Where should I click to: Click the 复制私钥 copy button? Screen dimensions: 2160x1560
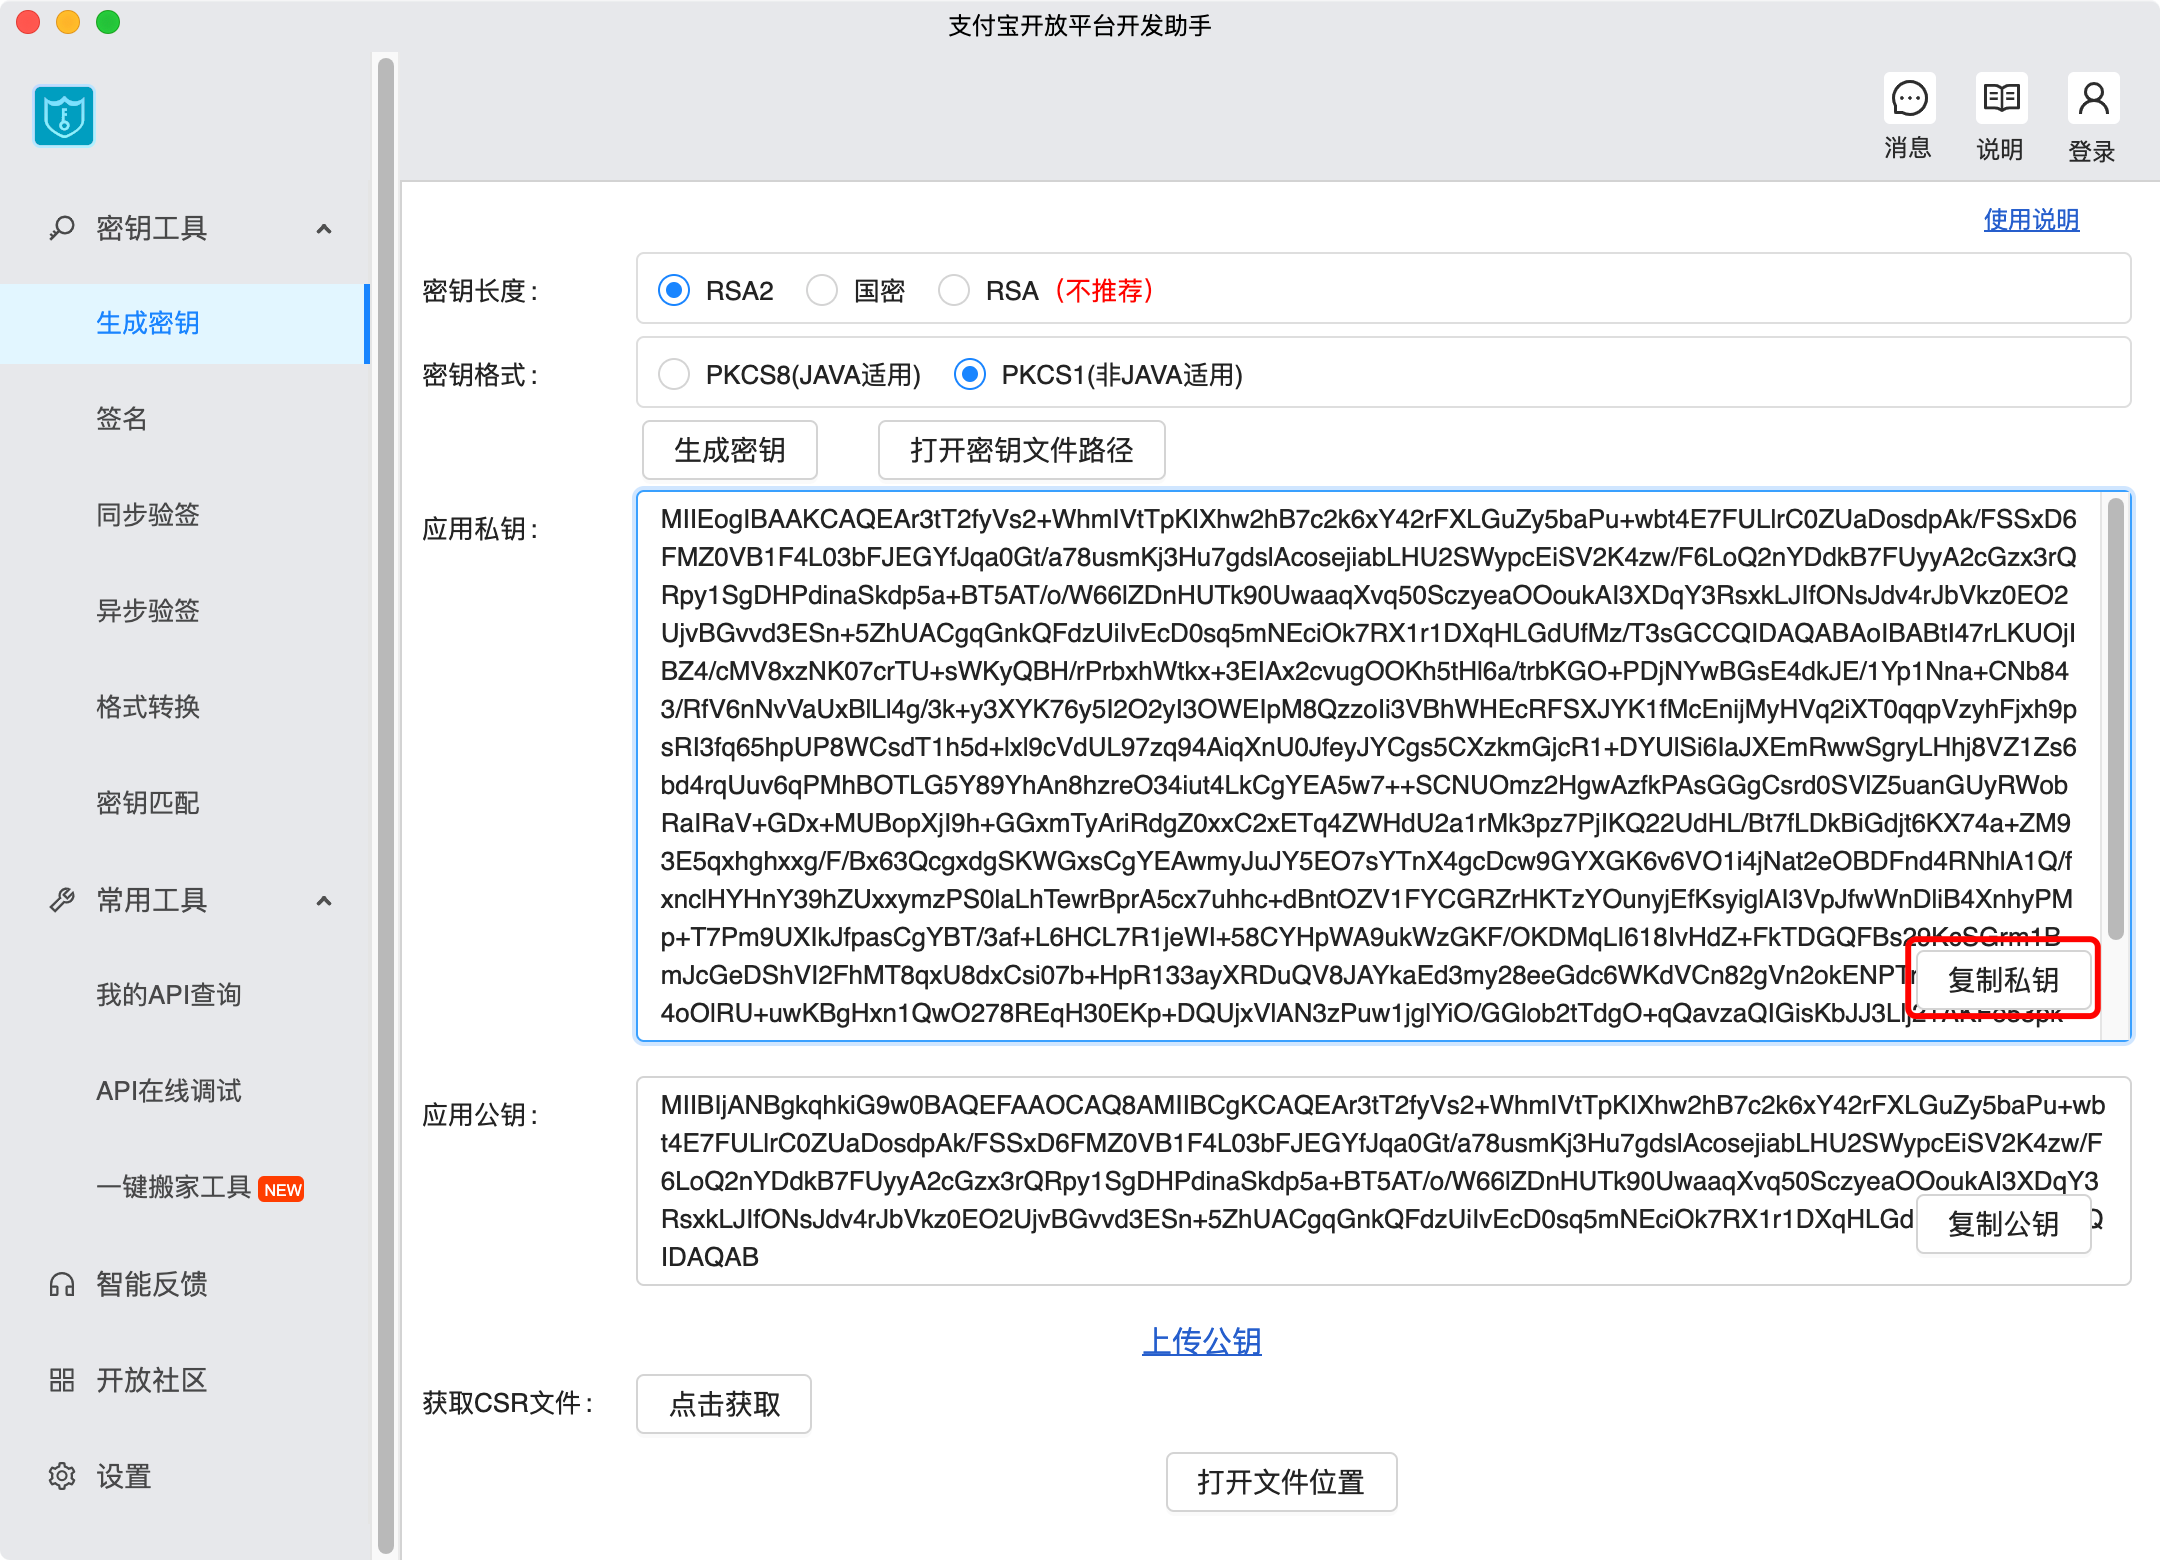[2003, 980]
